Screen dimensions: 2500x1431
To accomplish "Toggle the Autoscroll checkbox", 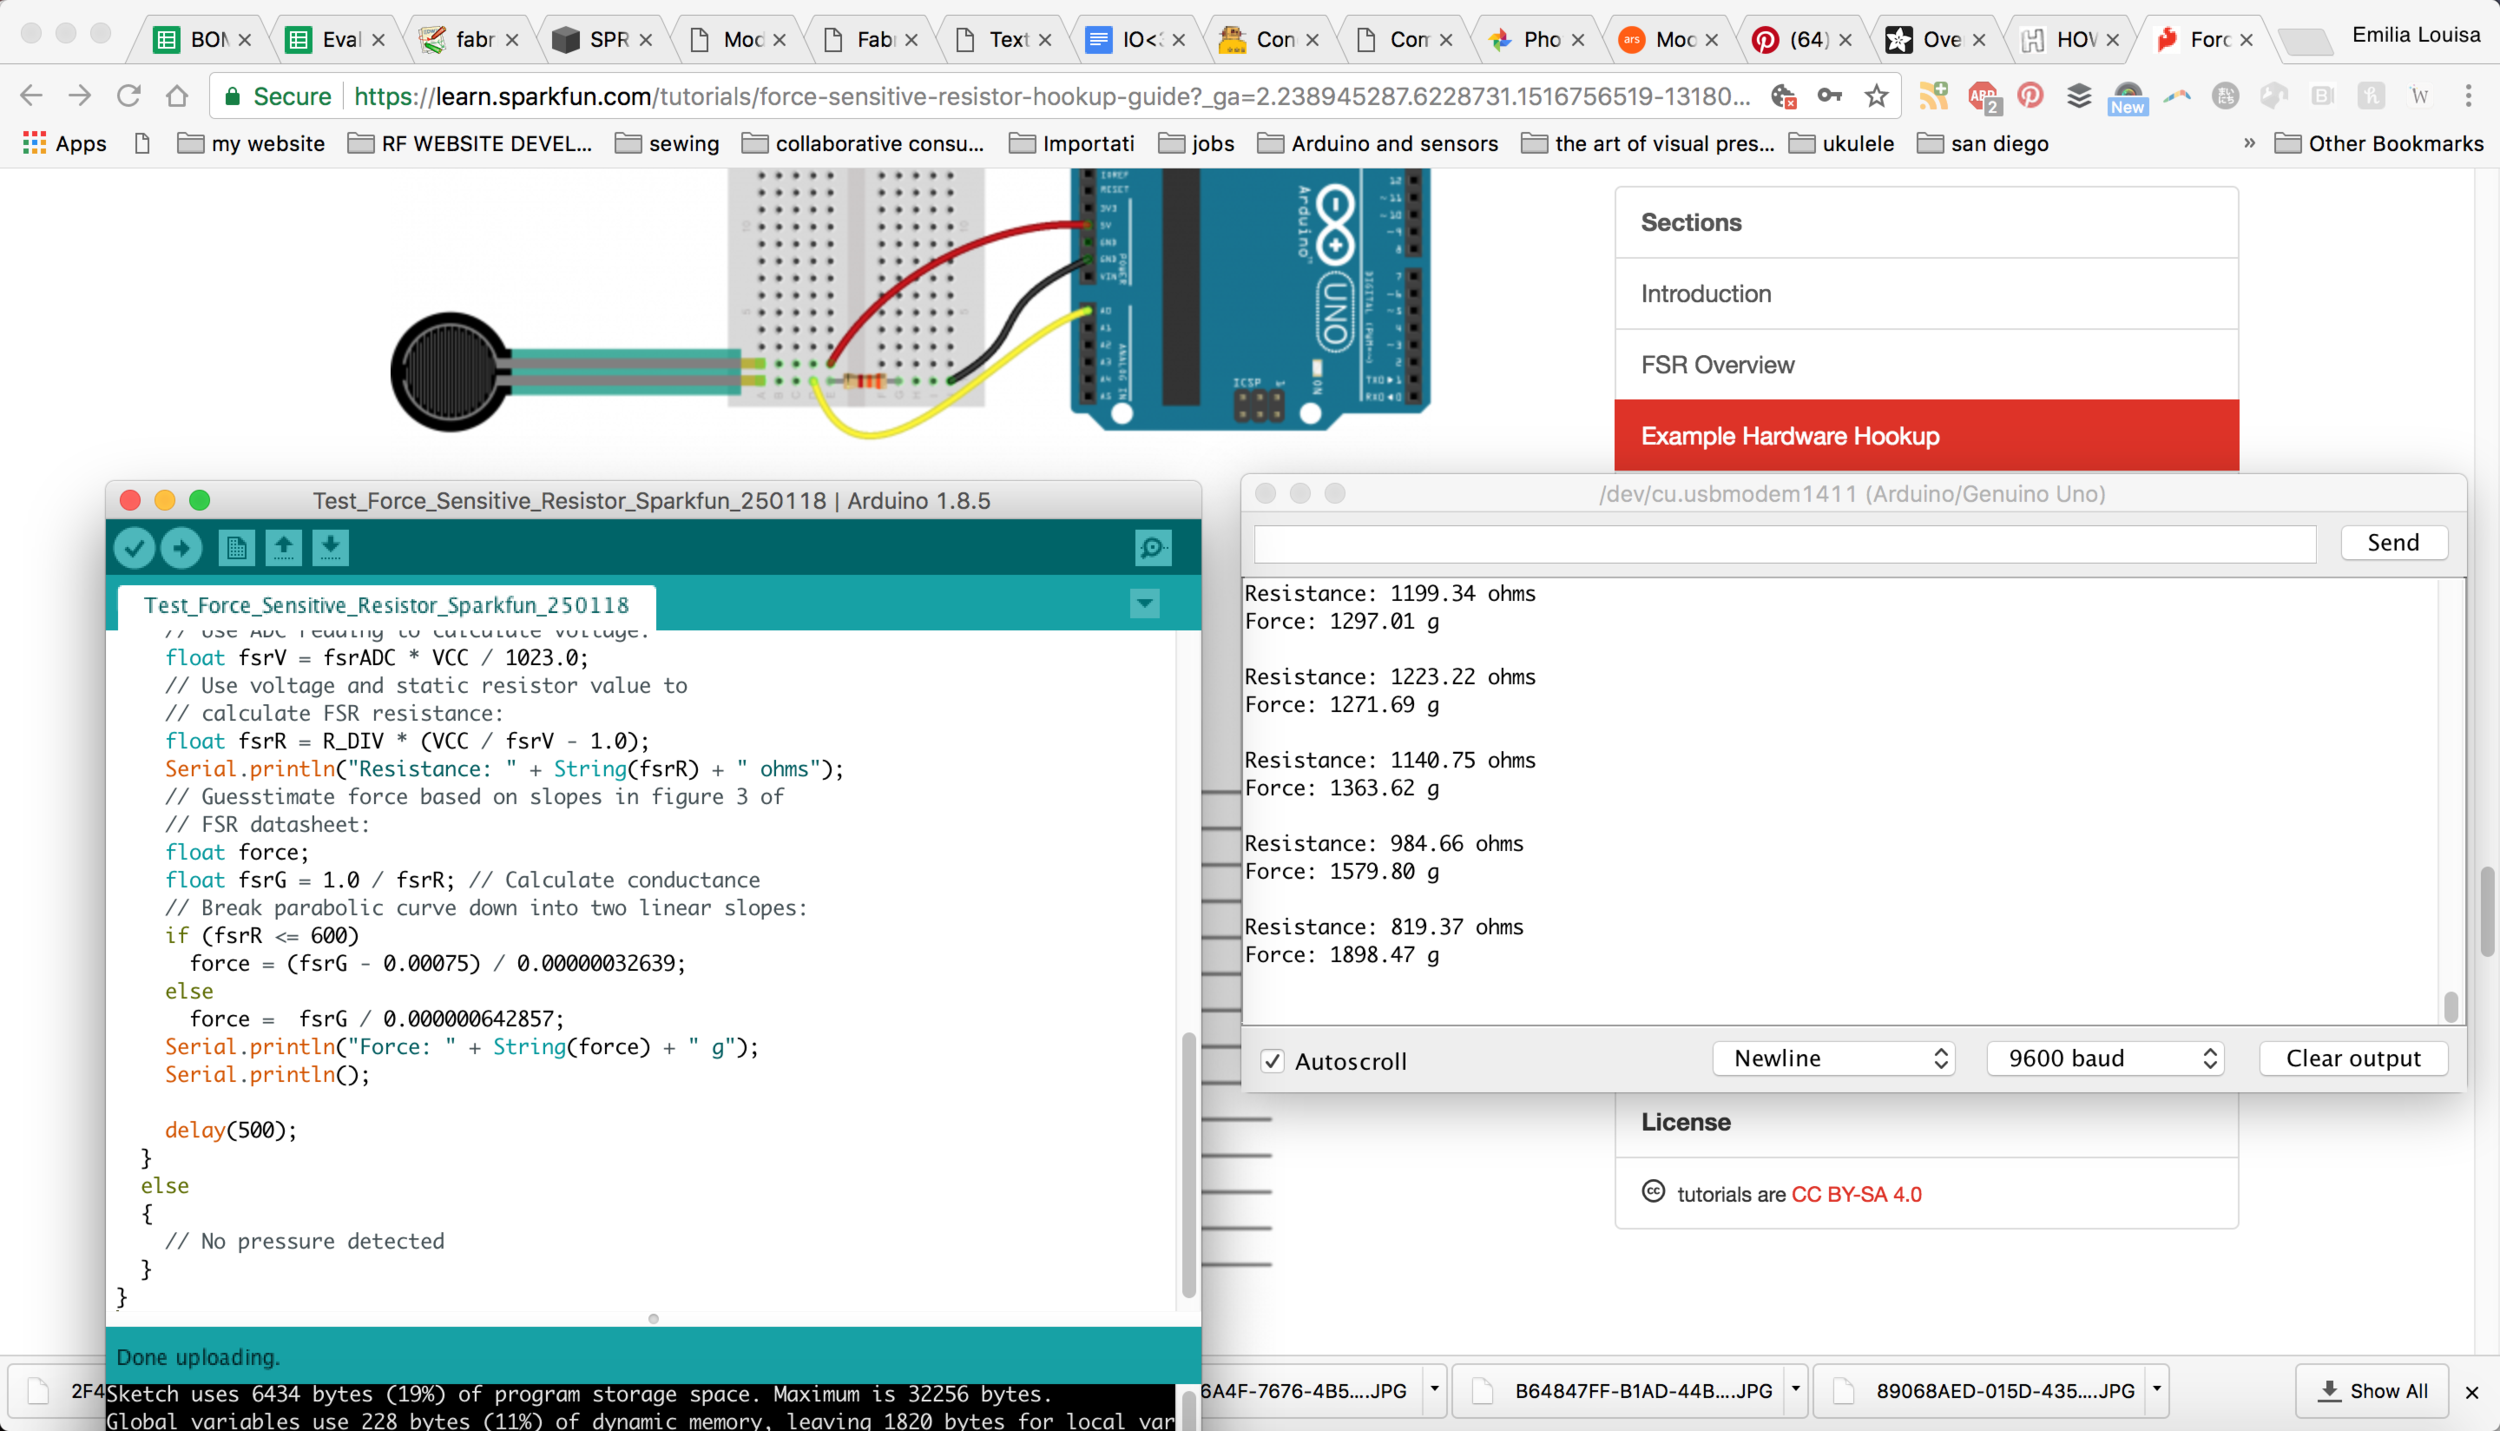I will coord(1272,1061).
